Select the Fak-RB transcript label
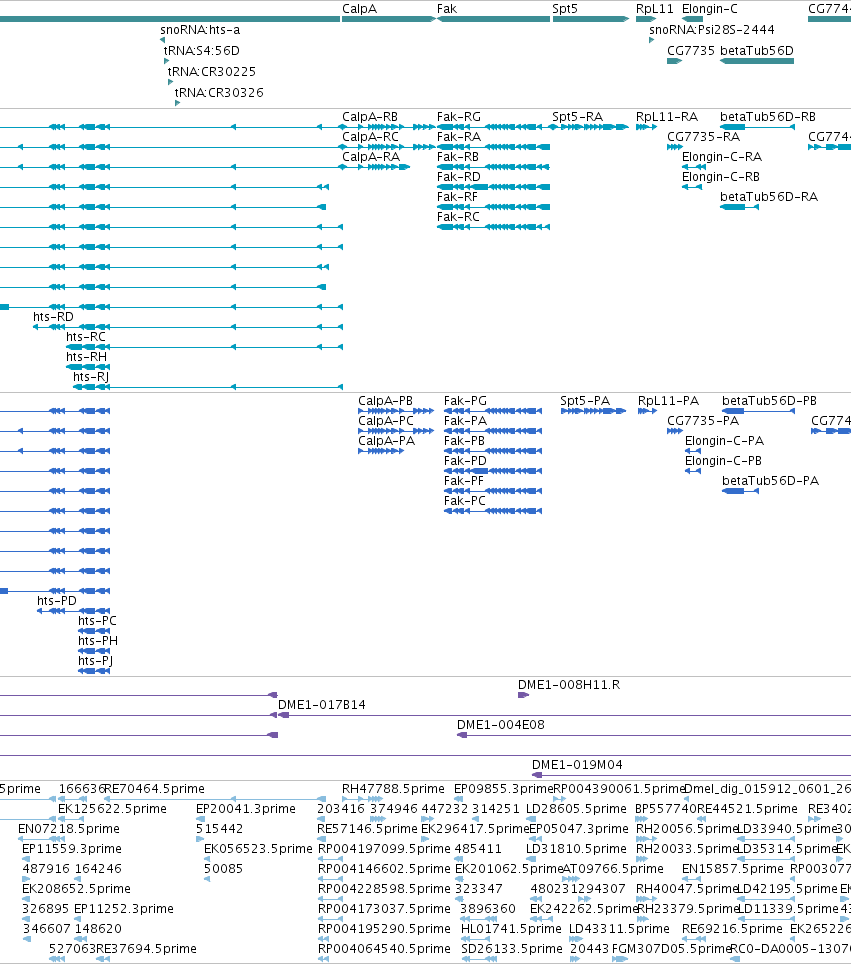Viewport: 851px width, 964px height. pyautogui.click(x=457, y=157)
